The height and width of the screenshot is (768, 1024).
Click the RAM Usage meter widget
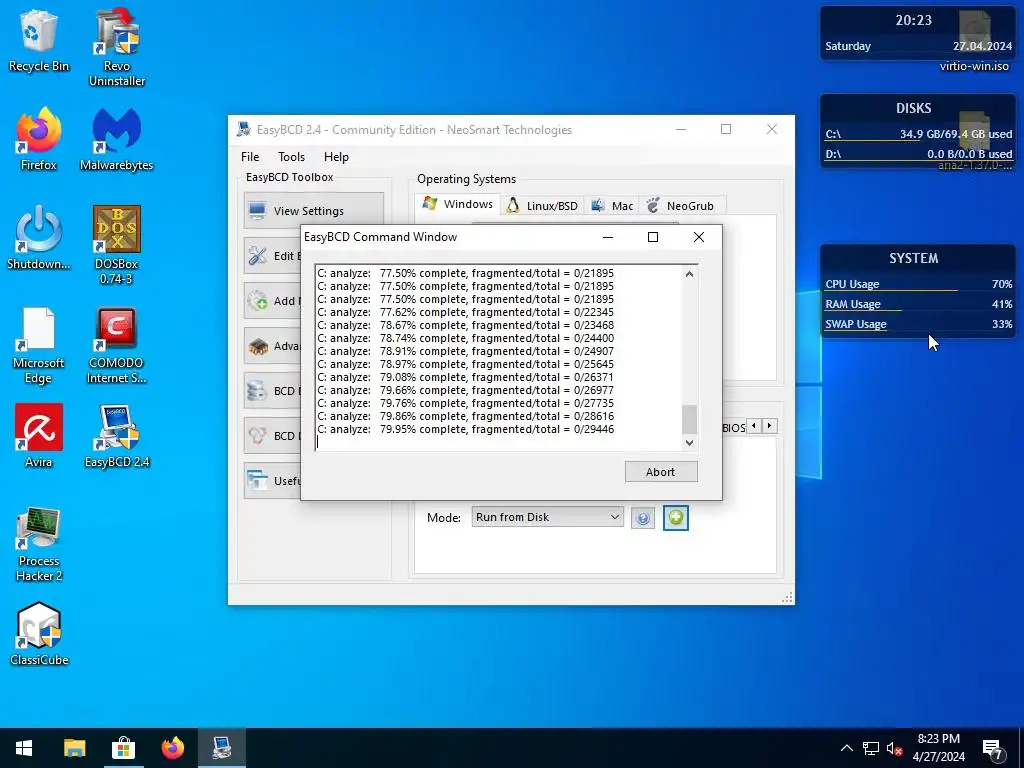point(918,304)
